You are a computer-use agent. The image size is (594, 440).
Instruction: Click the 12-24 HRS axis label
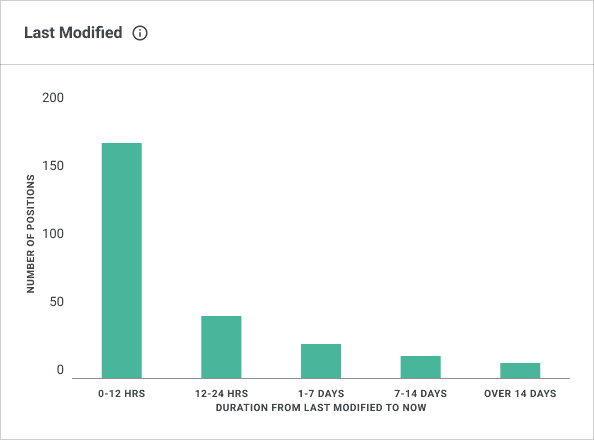222,393
